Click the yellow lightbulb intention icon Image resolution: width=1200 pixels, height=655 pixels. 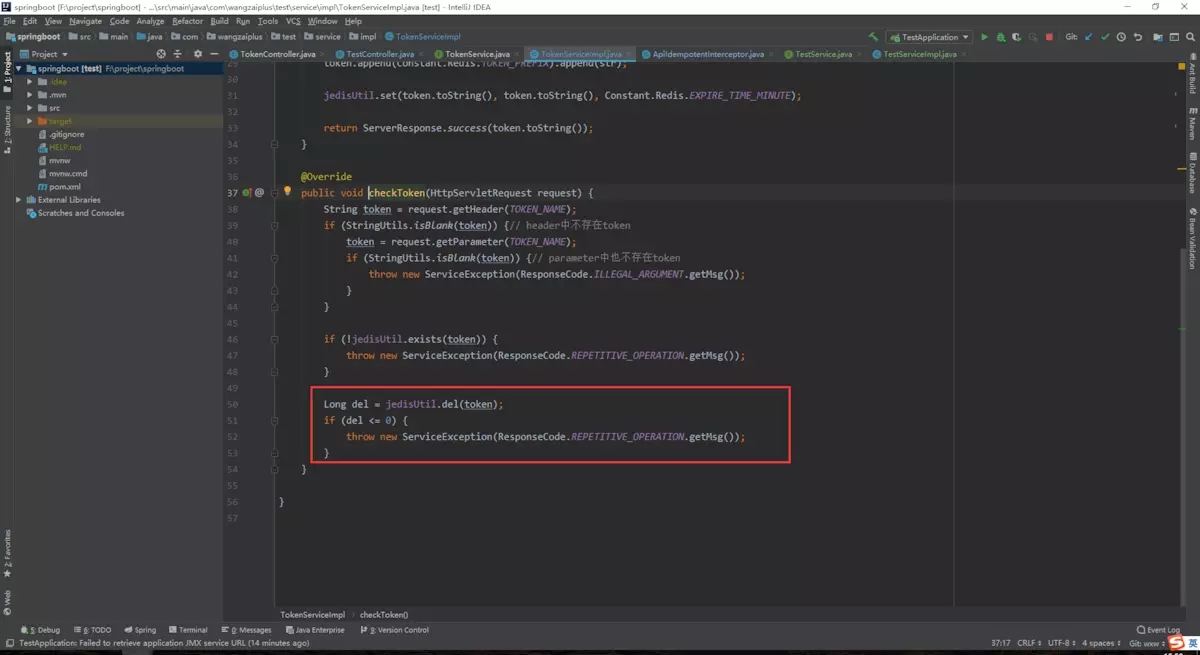pos(287,191)
